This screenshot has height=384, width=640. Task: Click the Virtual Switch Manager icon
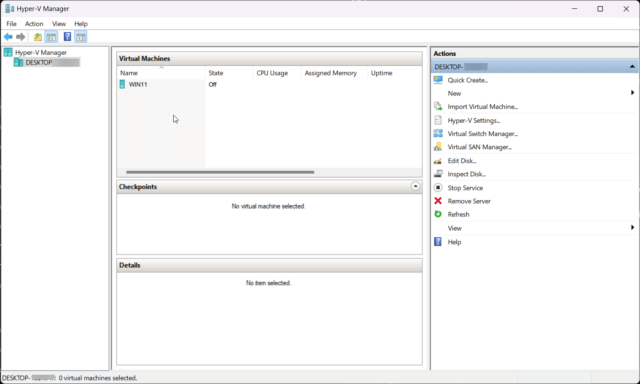coord(438,133)
